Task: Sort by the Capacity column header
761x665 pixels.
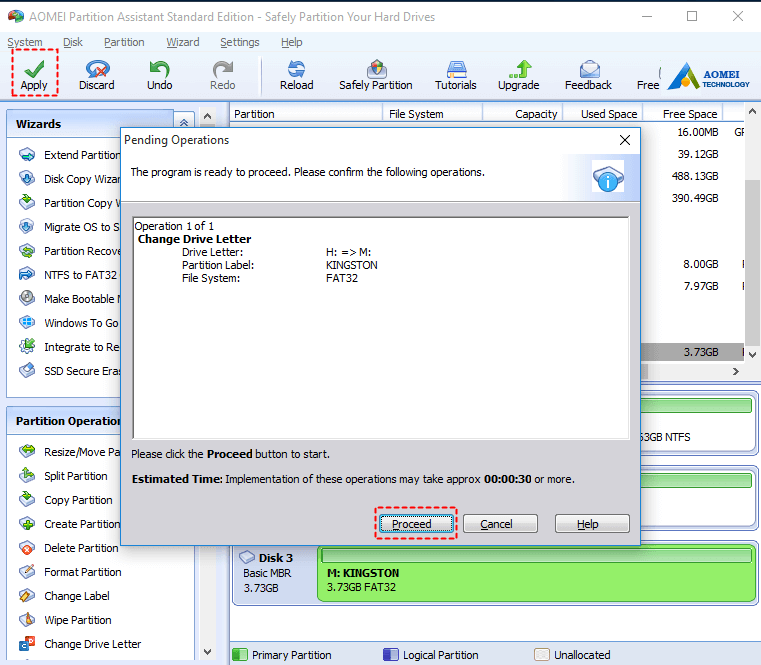Action: click(x=523, y=114)
